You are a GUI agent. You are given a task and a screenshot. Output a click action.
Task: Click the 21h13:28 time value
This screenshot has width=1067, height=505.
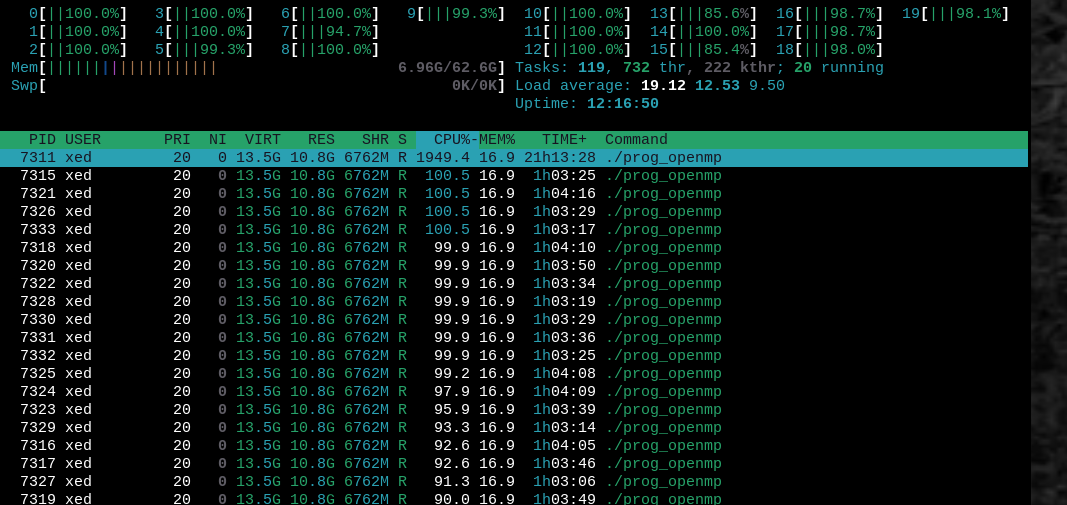[x=560, y=158]
